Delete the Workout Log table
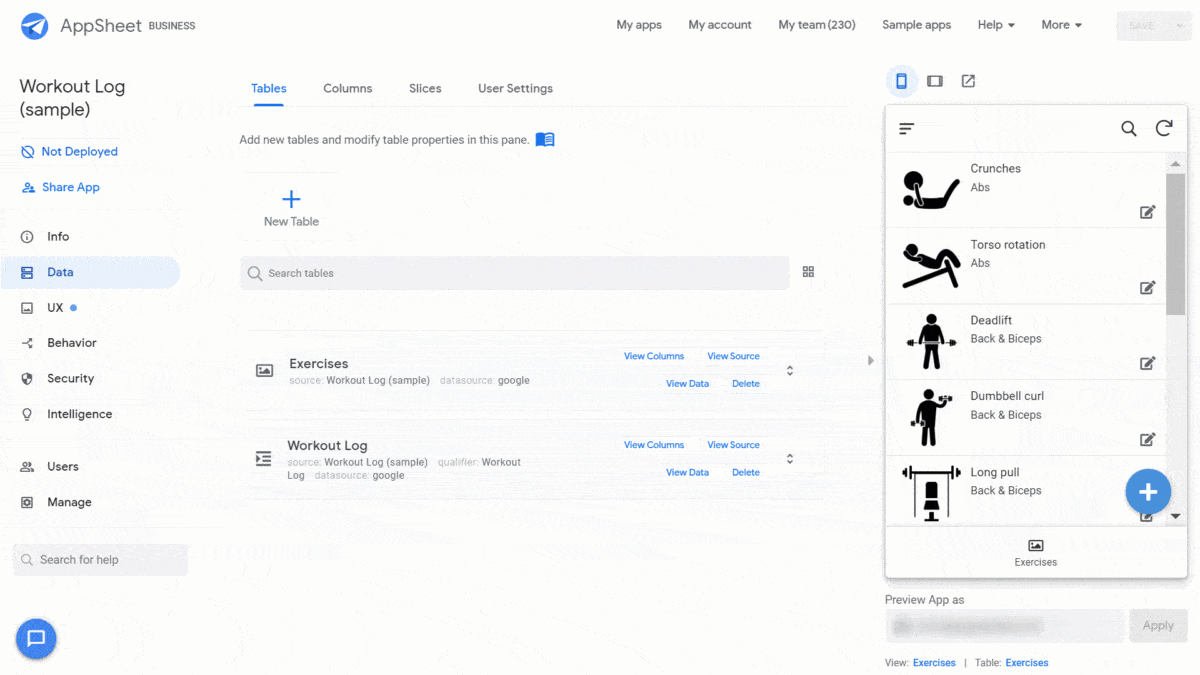Viewport: 1200px width, 675px height. (x=746, y=473)
